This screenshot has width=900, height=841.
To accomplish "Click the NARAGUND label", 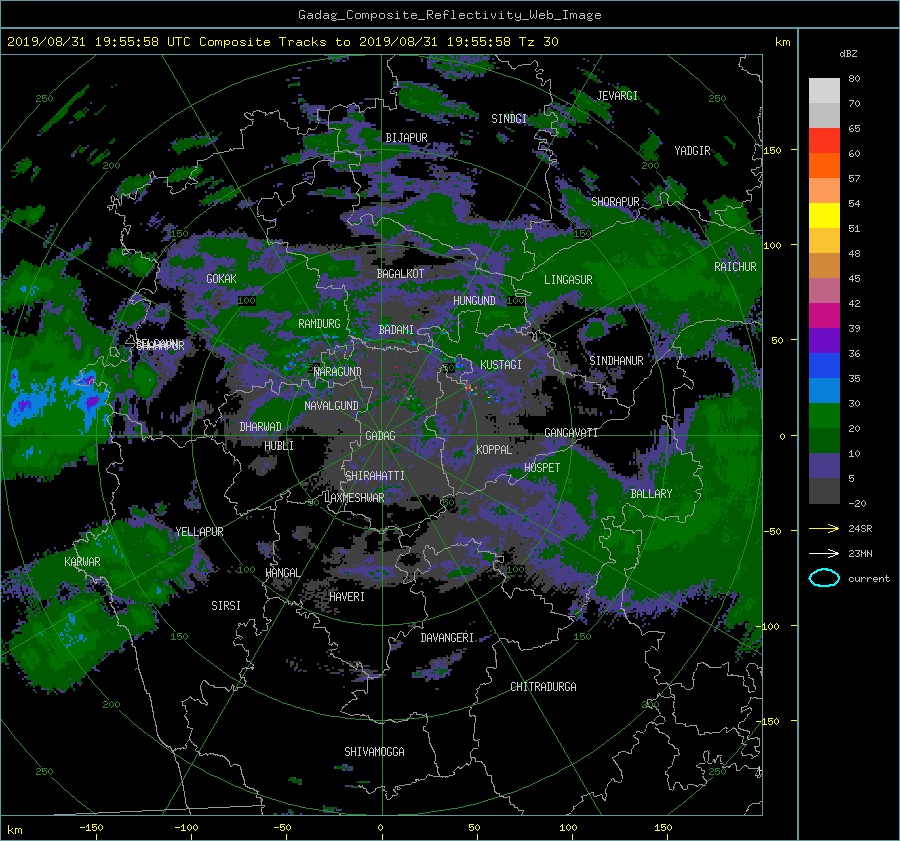I will tap(338, 372).
